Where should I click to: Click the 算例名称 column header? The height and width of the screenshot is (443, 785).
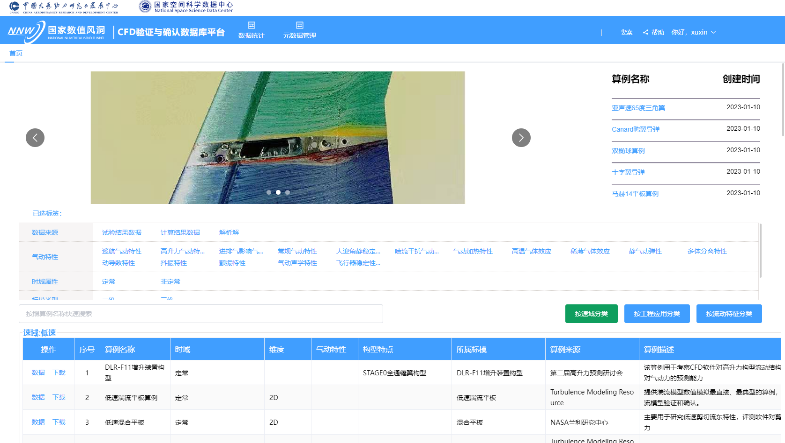pyautogui.click(x=120, y=349)
